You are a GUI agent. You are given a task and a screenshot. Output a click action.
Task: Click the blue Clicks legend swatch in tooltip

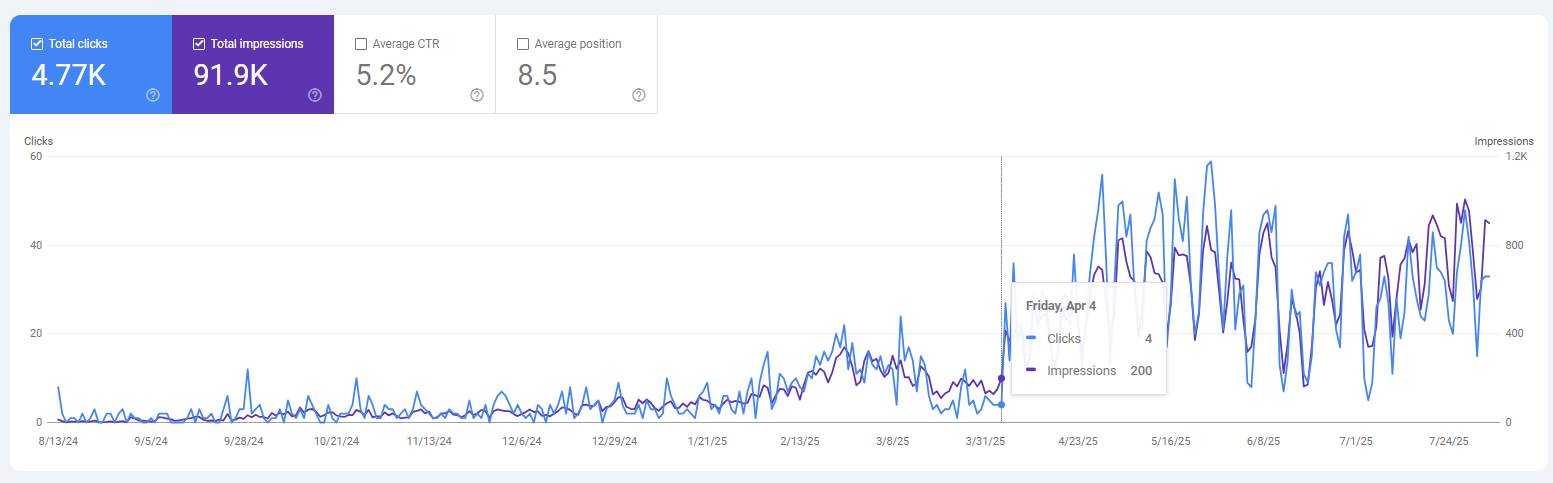1032,339
